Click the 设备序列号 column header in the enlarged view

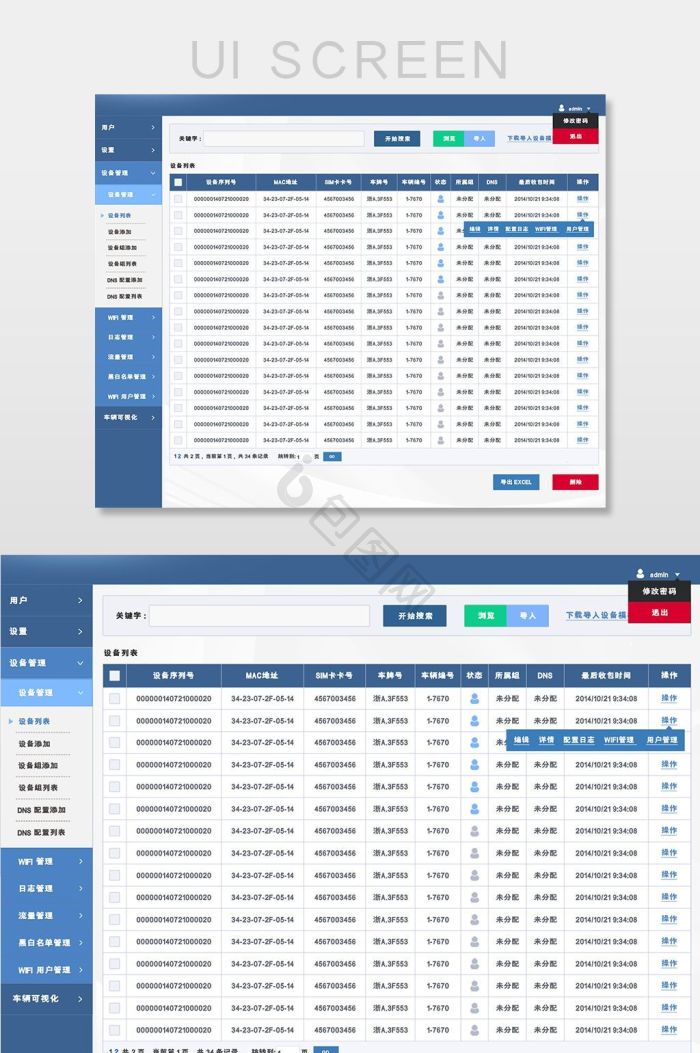click(173, 676)
